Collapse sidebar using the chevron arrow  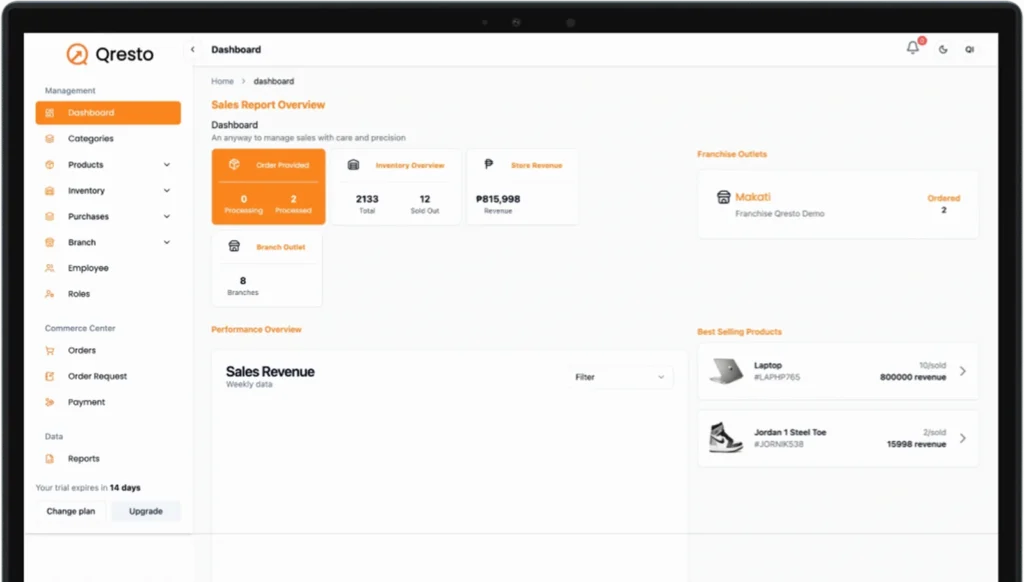tap(193, 49)
